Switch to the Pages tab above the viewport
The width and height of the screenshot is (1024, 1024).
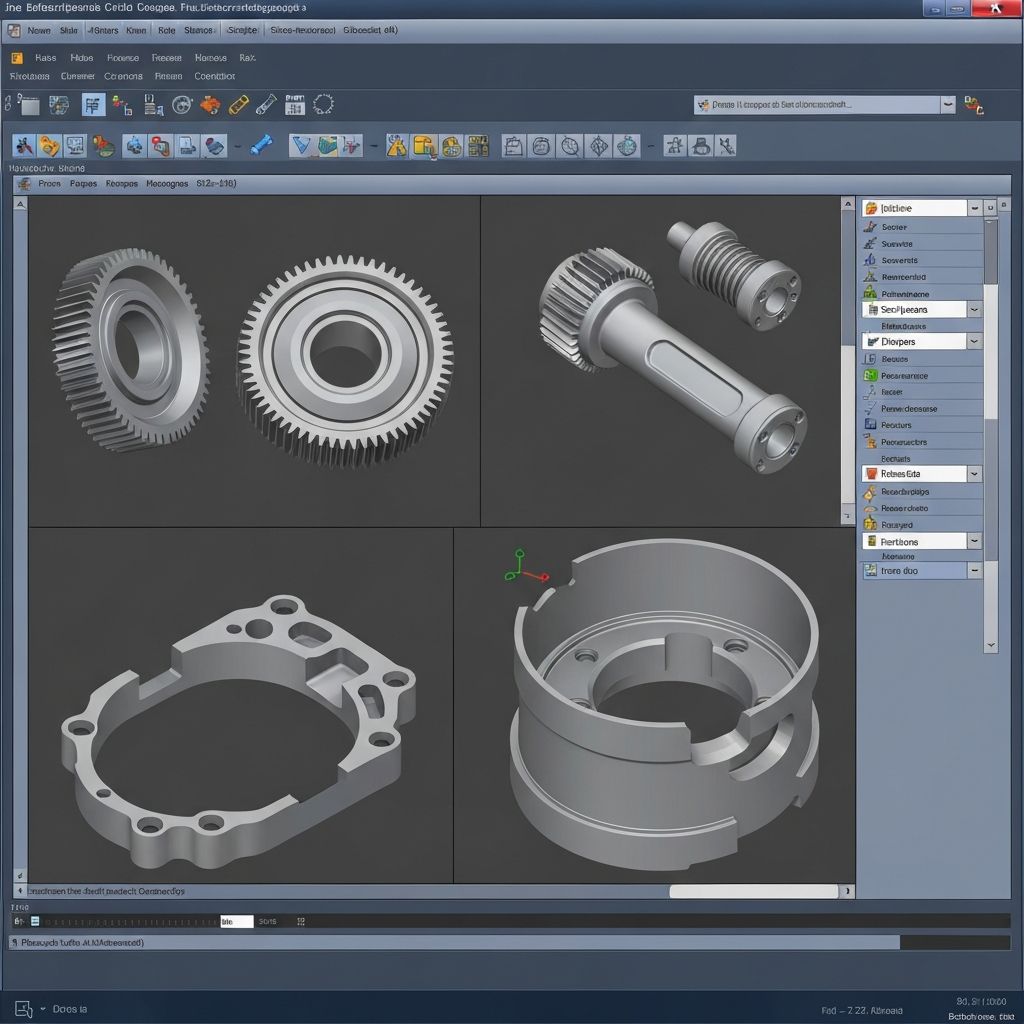(x=85, y=184)
